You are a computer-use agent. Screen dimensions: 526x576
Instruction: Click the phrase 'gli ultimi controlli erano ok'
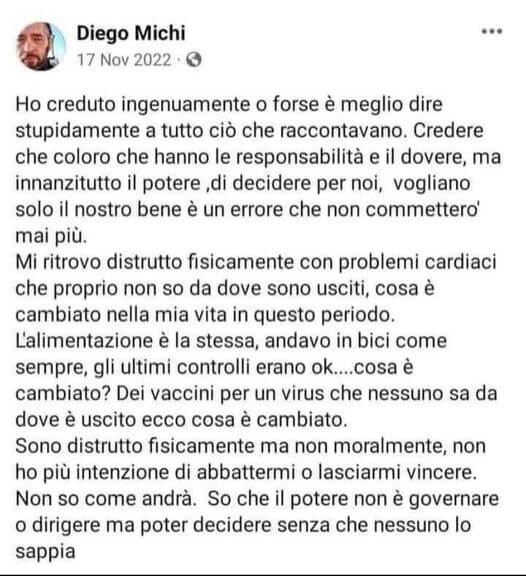[x=213, y=367]
